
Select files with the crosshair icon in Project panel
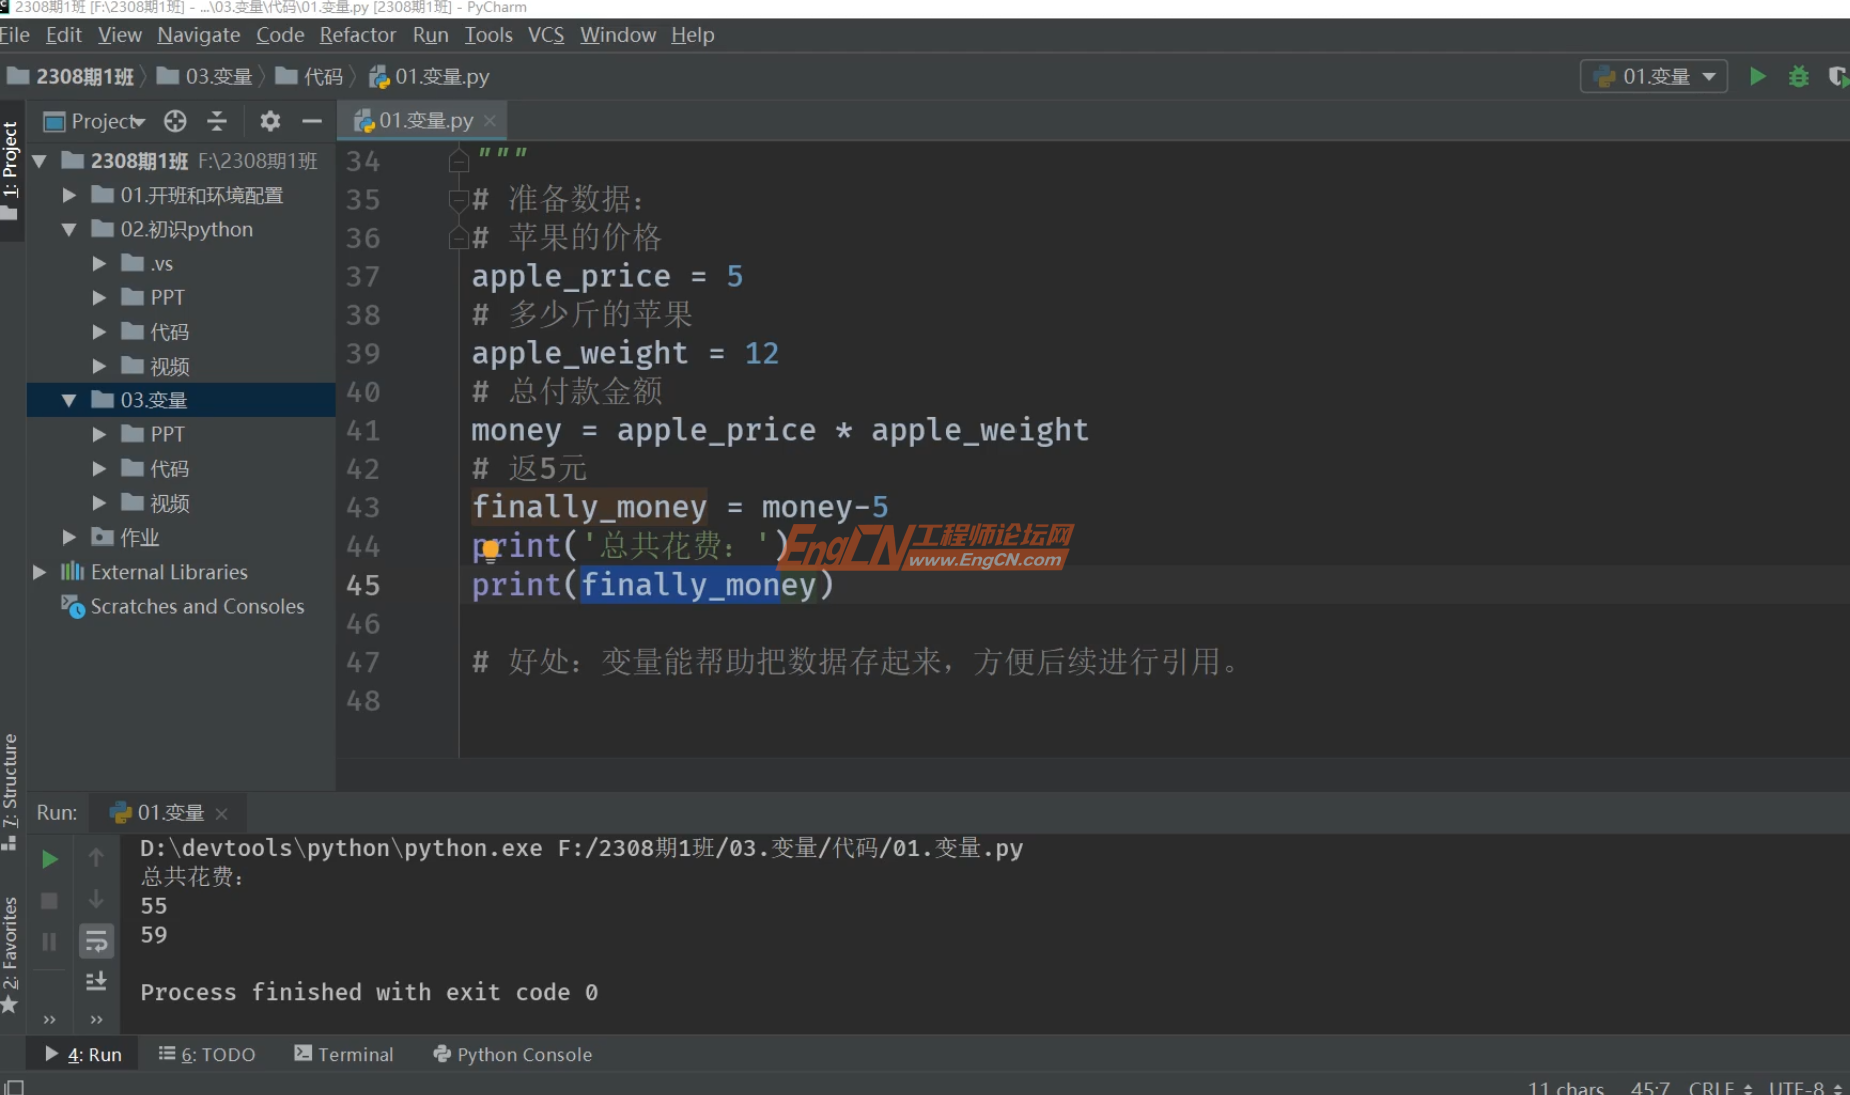point(175,121)
